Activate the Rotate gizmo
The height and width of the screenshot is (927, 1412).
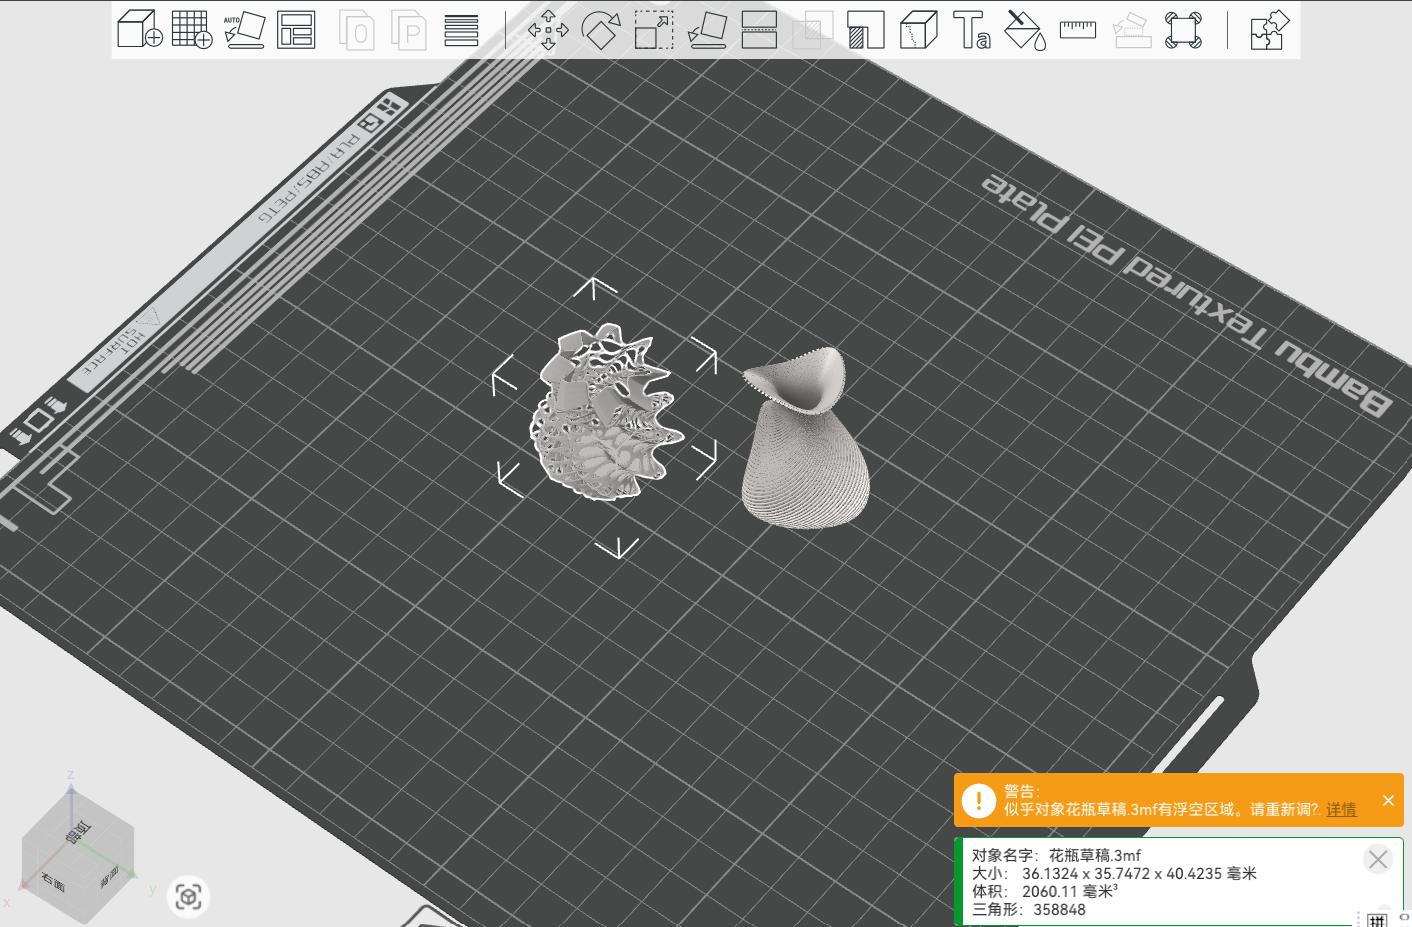pyautogui.click(x=601, y=29)
